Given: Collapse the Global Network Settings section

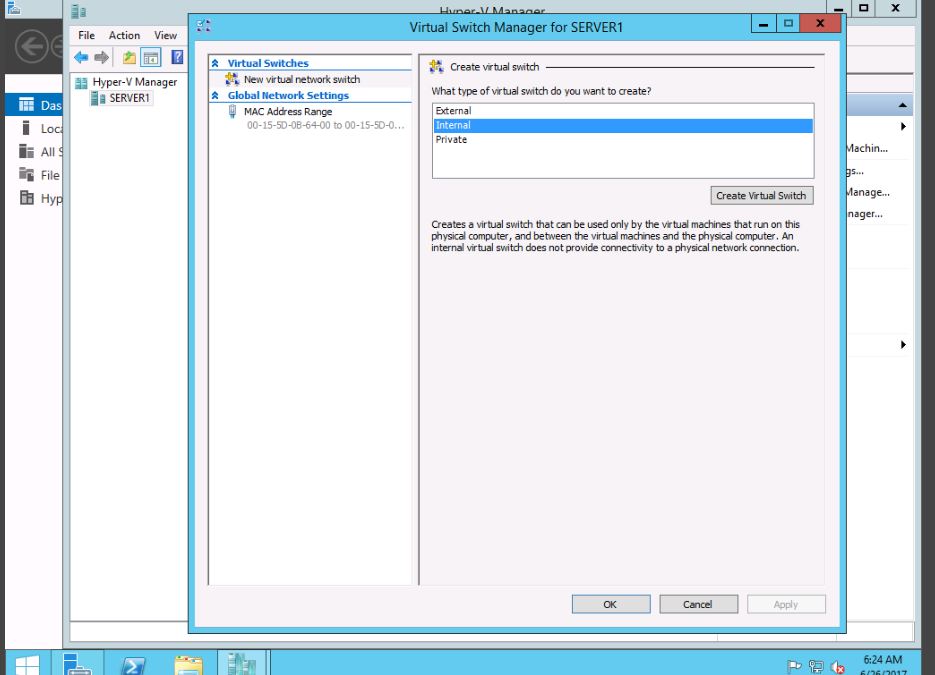Looking at the screenshot, I should 215,95.
